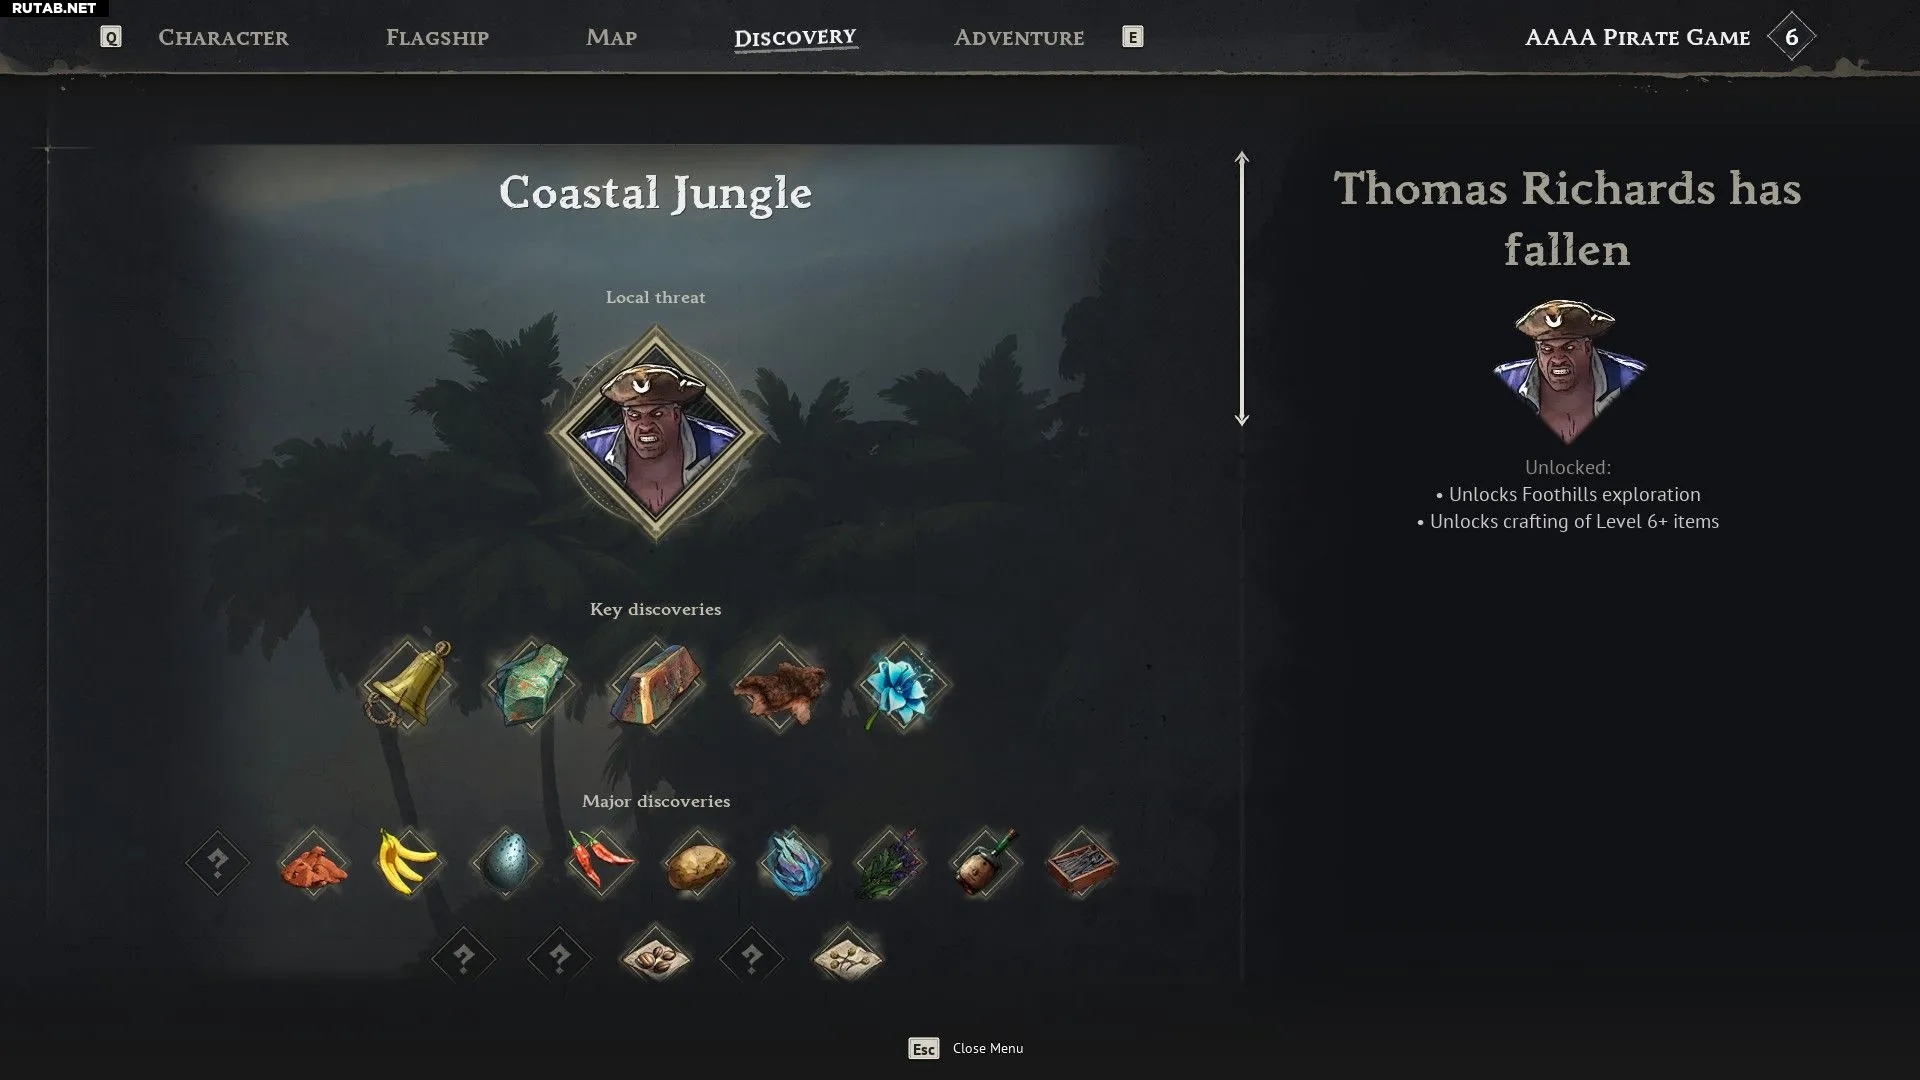
Task: Switch to the Flagship tab
Action: point(437,38)
